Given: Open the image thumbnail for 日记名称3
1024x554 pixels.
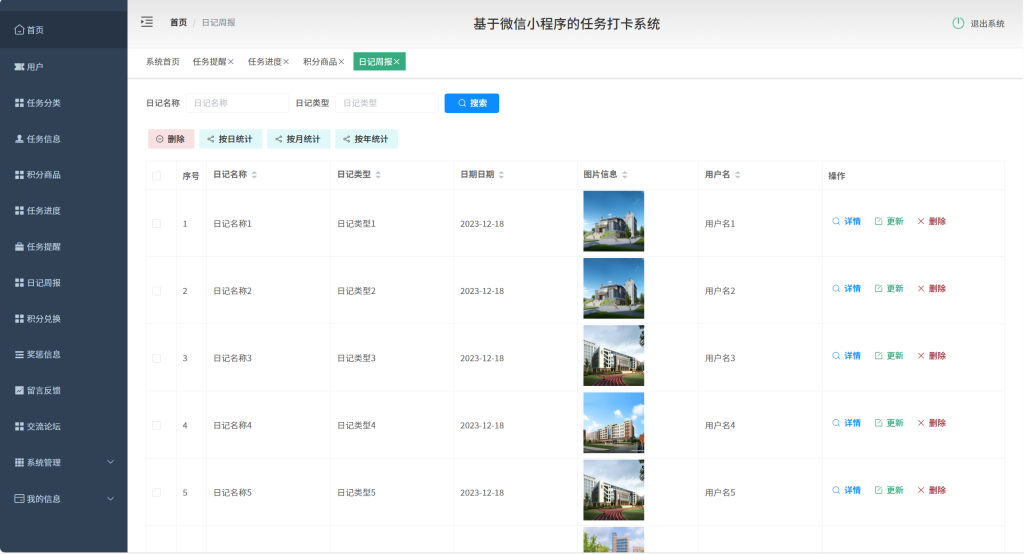Looking at the screenshot, I should [x=613, y=355].
